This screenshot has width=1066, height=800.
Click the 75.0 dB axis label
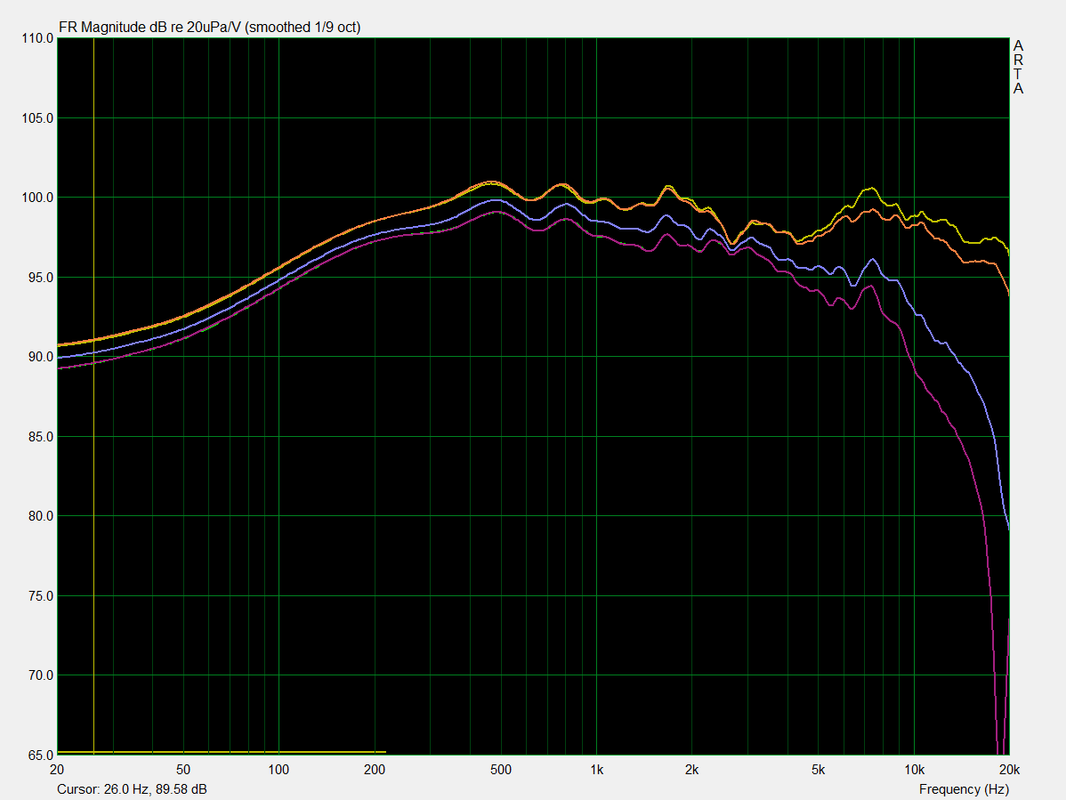click(40, 596)
